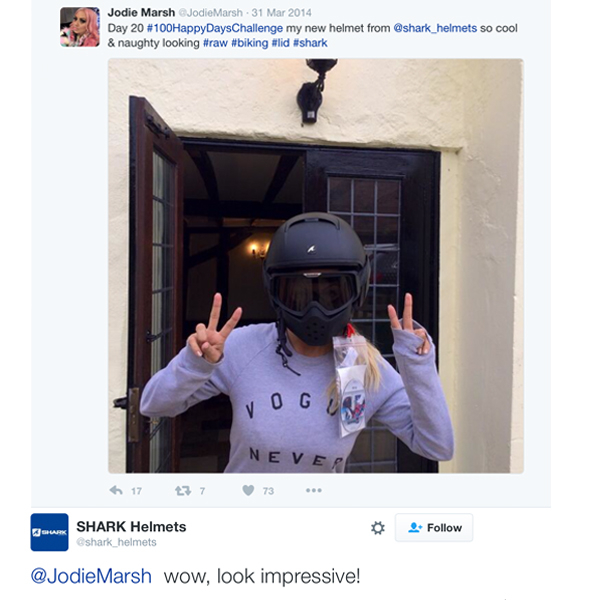This screenshot has height=600, width=600.
Task: Click the @JodieMarsh mention in the reply
Action: pos(91,576)
